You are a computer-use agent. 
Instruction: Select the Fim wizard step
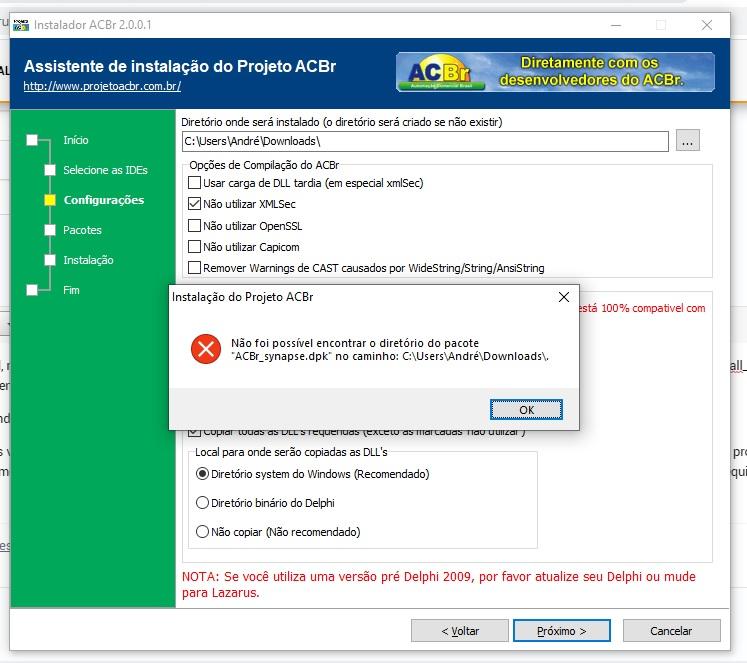71,290
